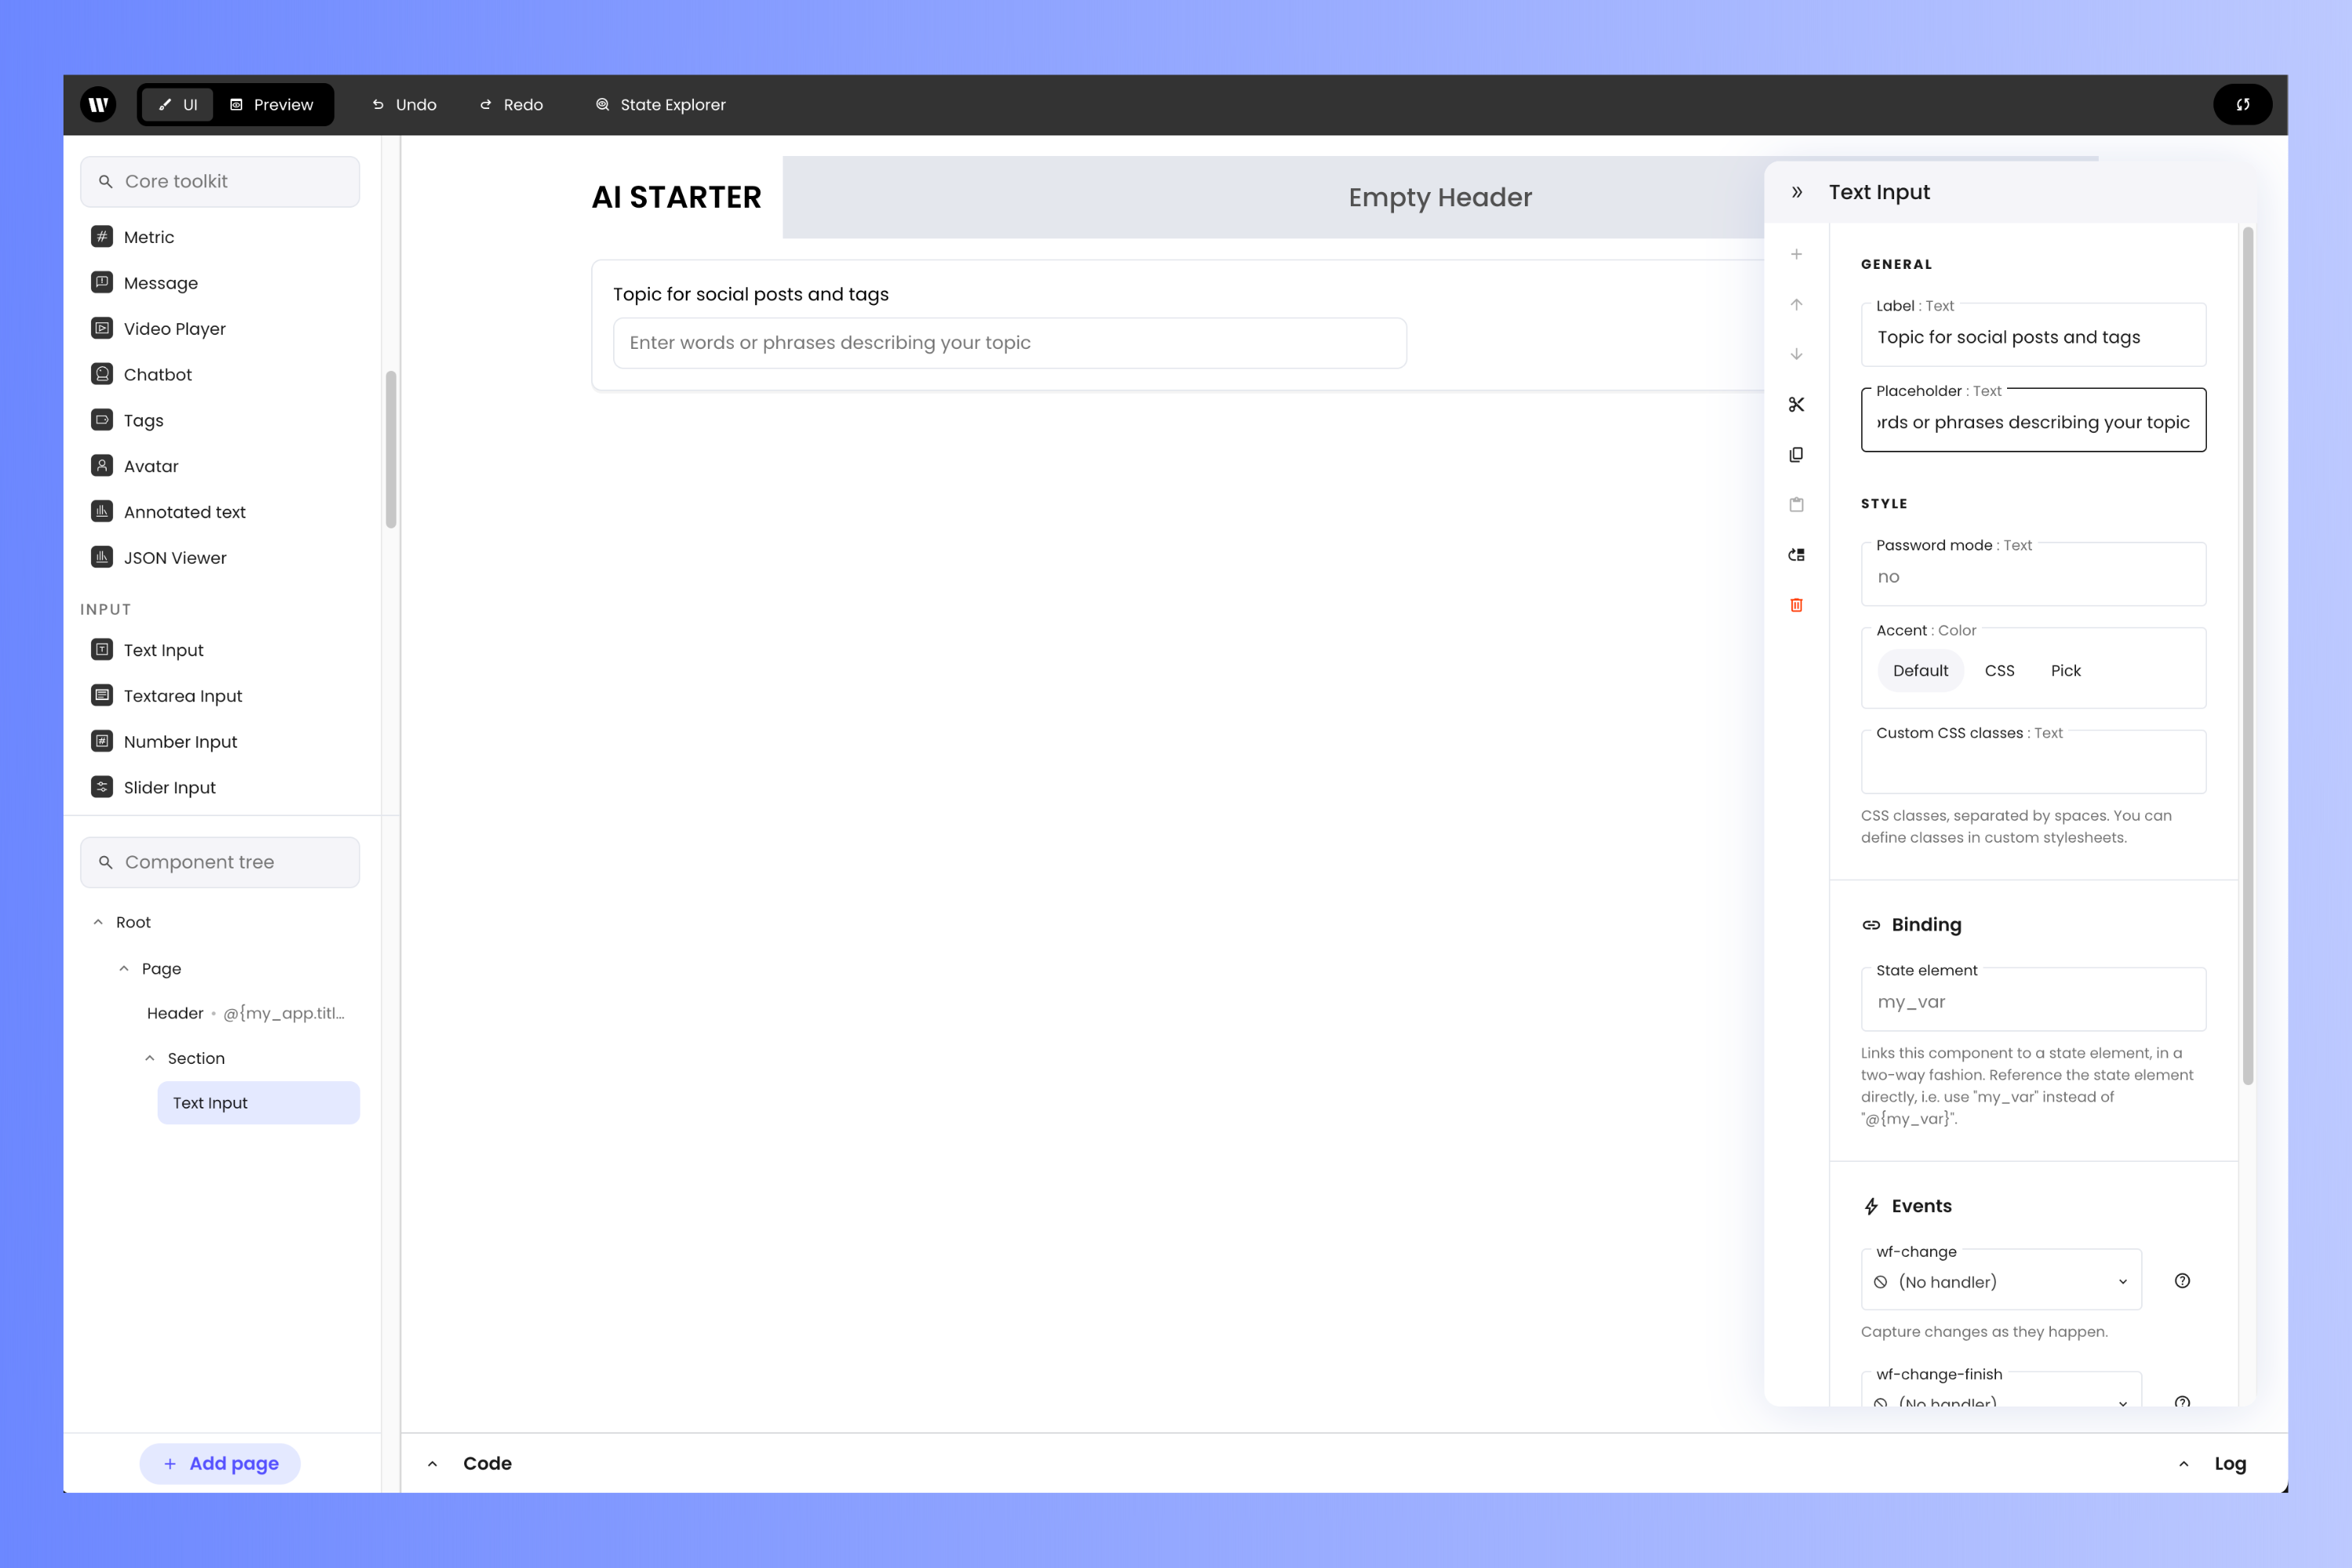Copy the selected component

click(1797, 454)
